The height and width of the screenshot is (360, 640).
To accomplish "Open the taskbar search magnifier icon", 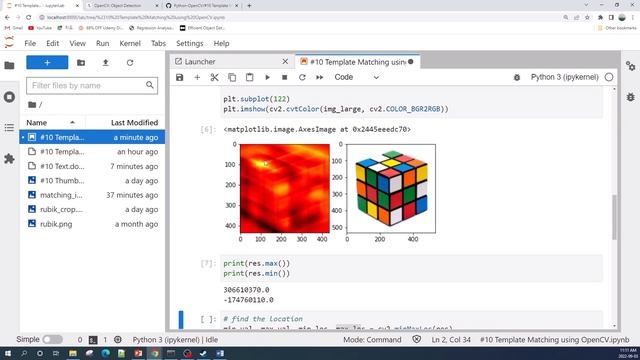I will click(x=24, y=353).
